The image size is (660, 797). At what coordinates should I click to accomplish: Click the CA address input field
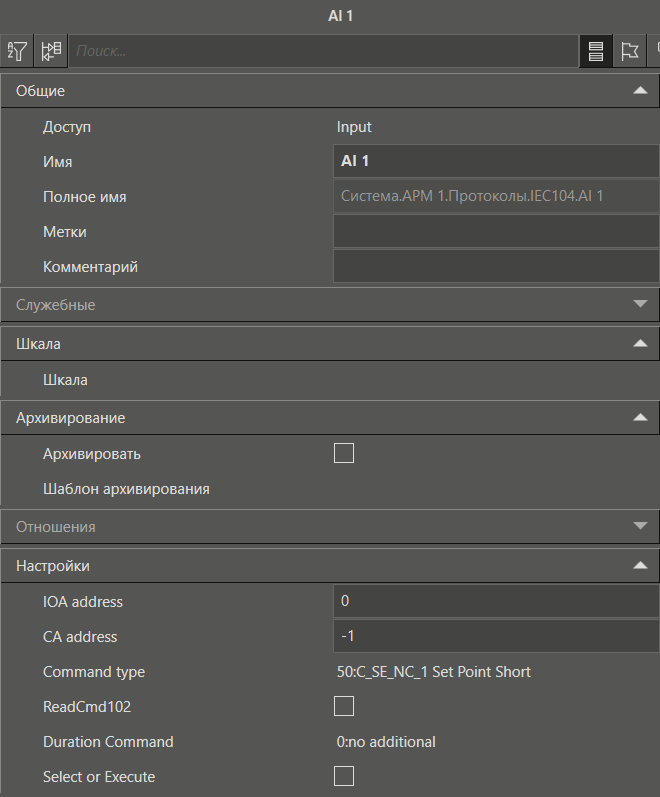pyautogui.click(x=495, y=637)
